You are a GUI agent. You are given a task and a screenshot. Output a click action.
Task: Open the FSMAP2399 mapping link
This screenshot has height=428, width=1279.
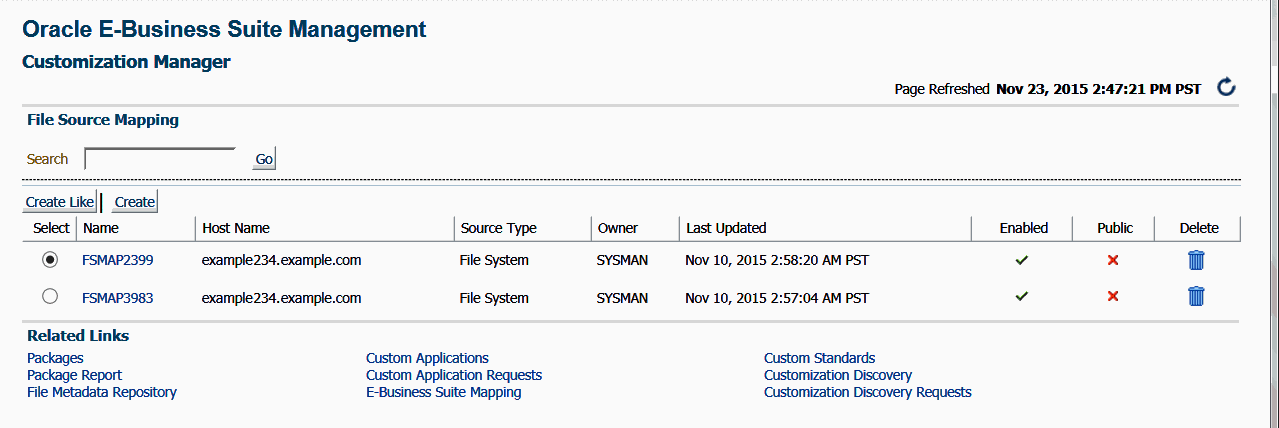[x=118, y=260]
